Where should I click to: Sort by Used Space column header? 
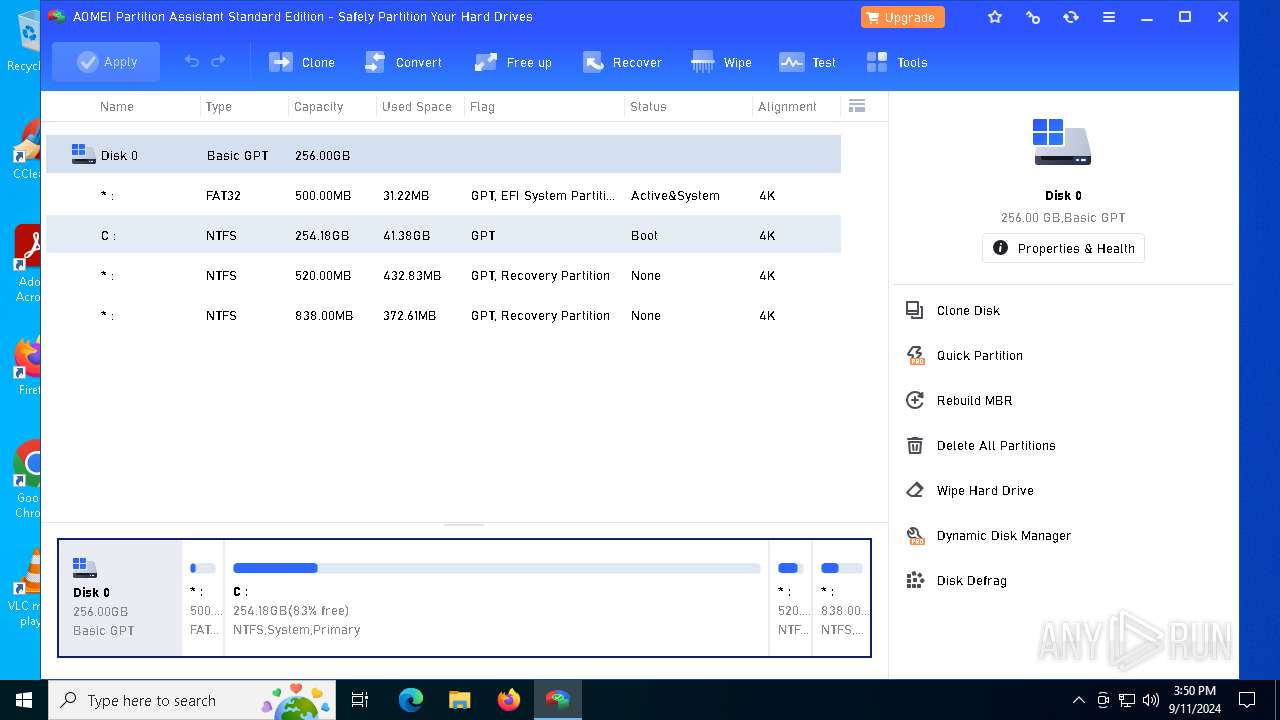[x=417, y=106]
